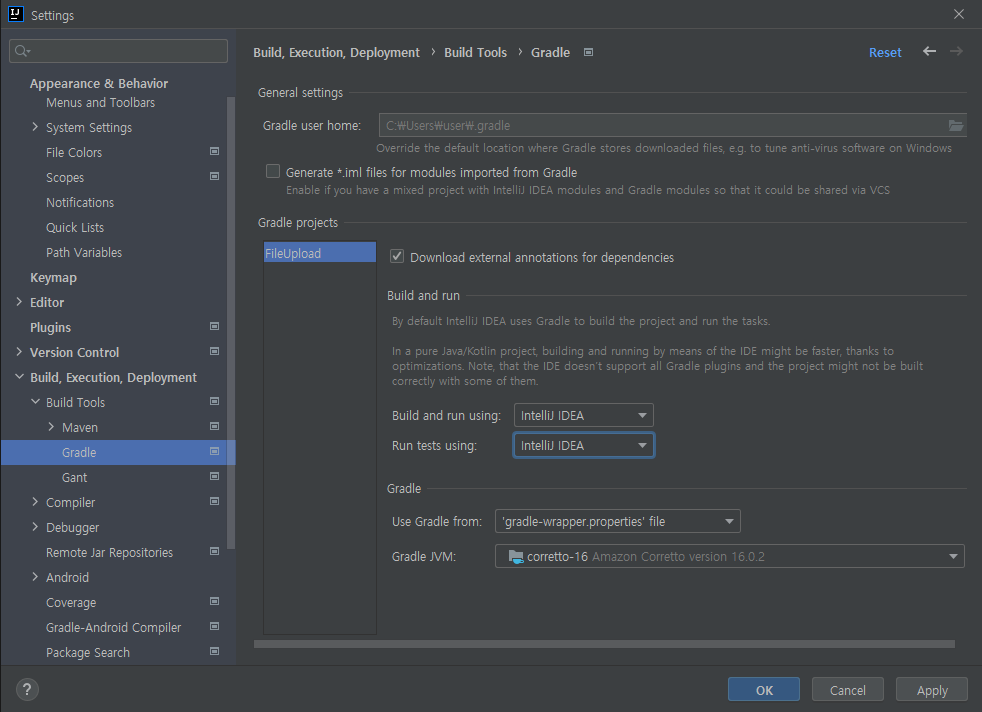Select Menus and Toolbars settings page

tap(100, 103)
